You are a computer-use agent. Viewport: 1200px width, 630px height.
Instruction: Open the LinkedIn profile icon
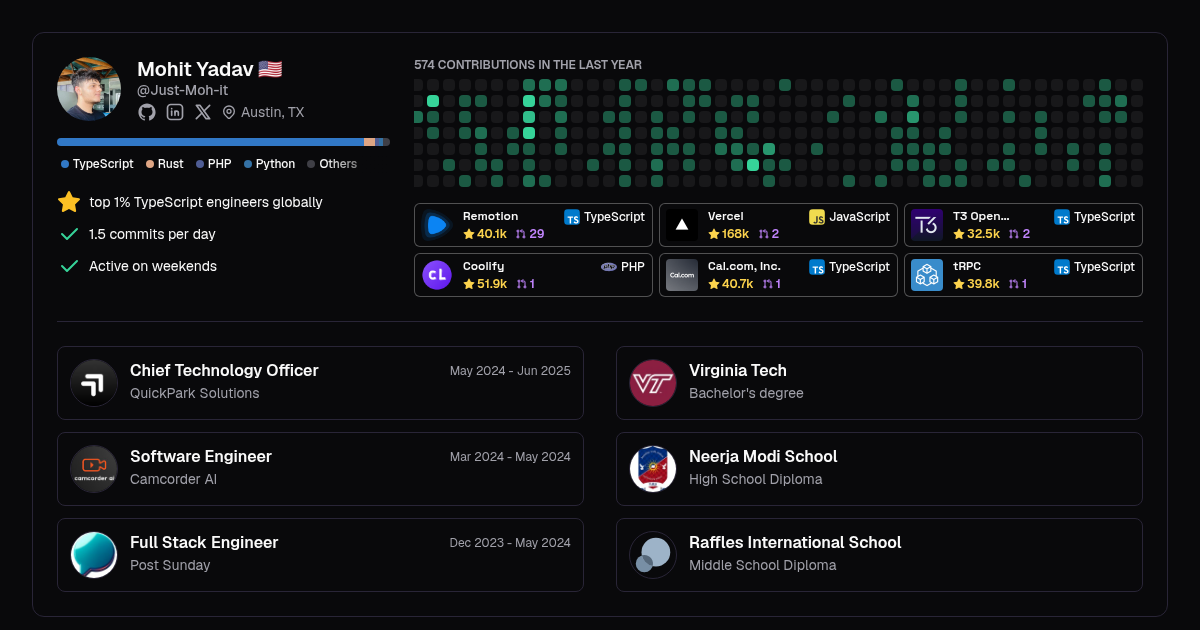coord(175,112)
